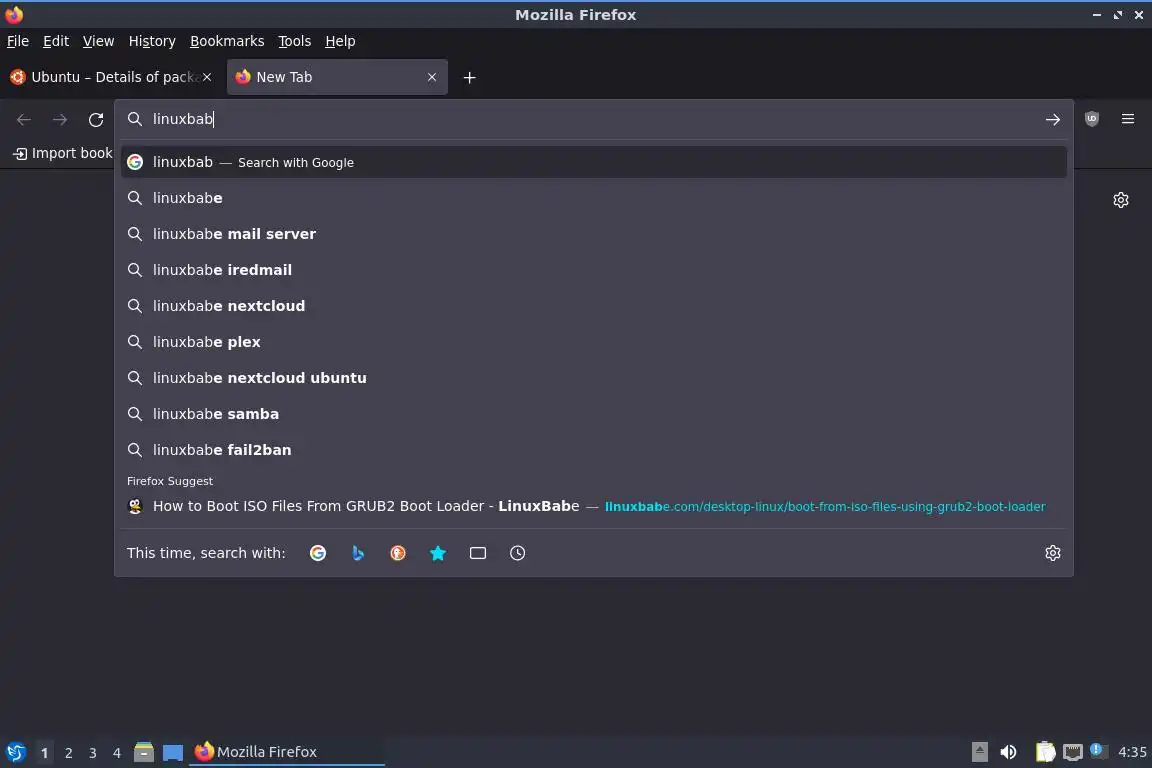Screen dimensions: 1152x768
Task: Switch to workspace 1 in the pager
Action: pos(44,753)
